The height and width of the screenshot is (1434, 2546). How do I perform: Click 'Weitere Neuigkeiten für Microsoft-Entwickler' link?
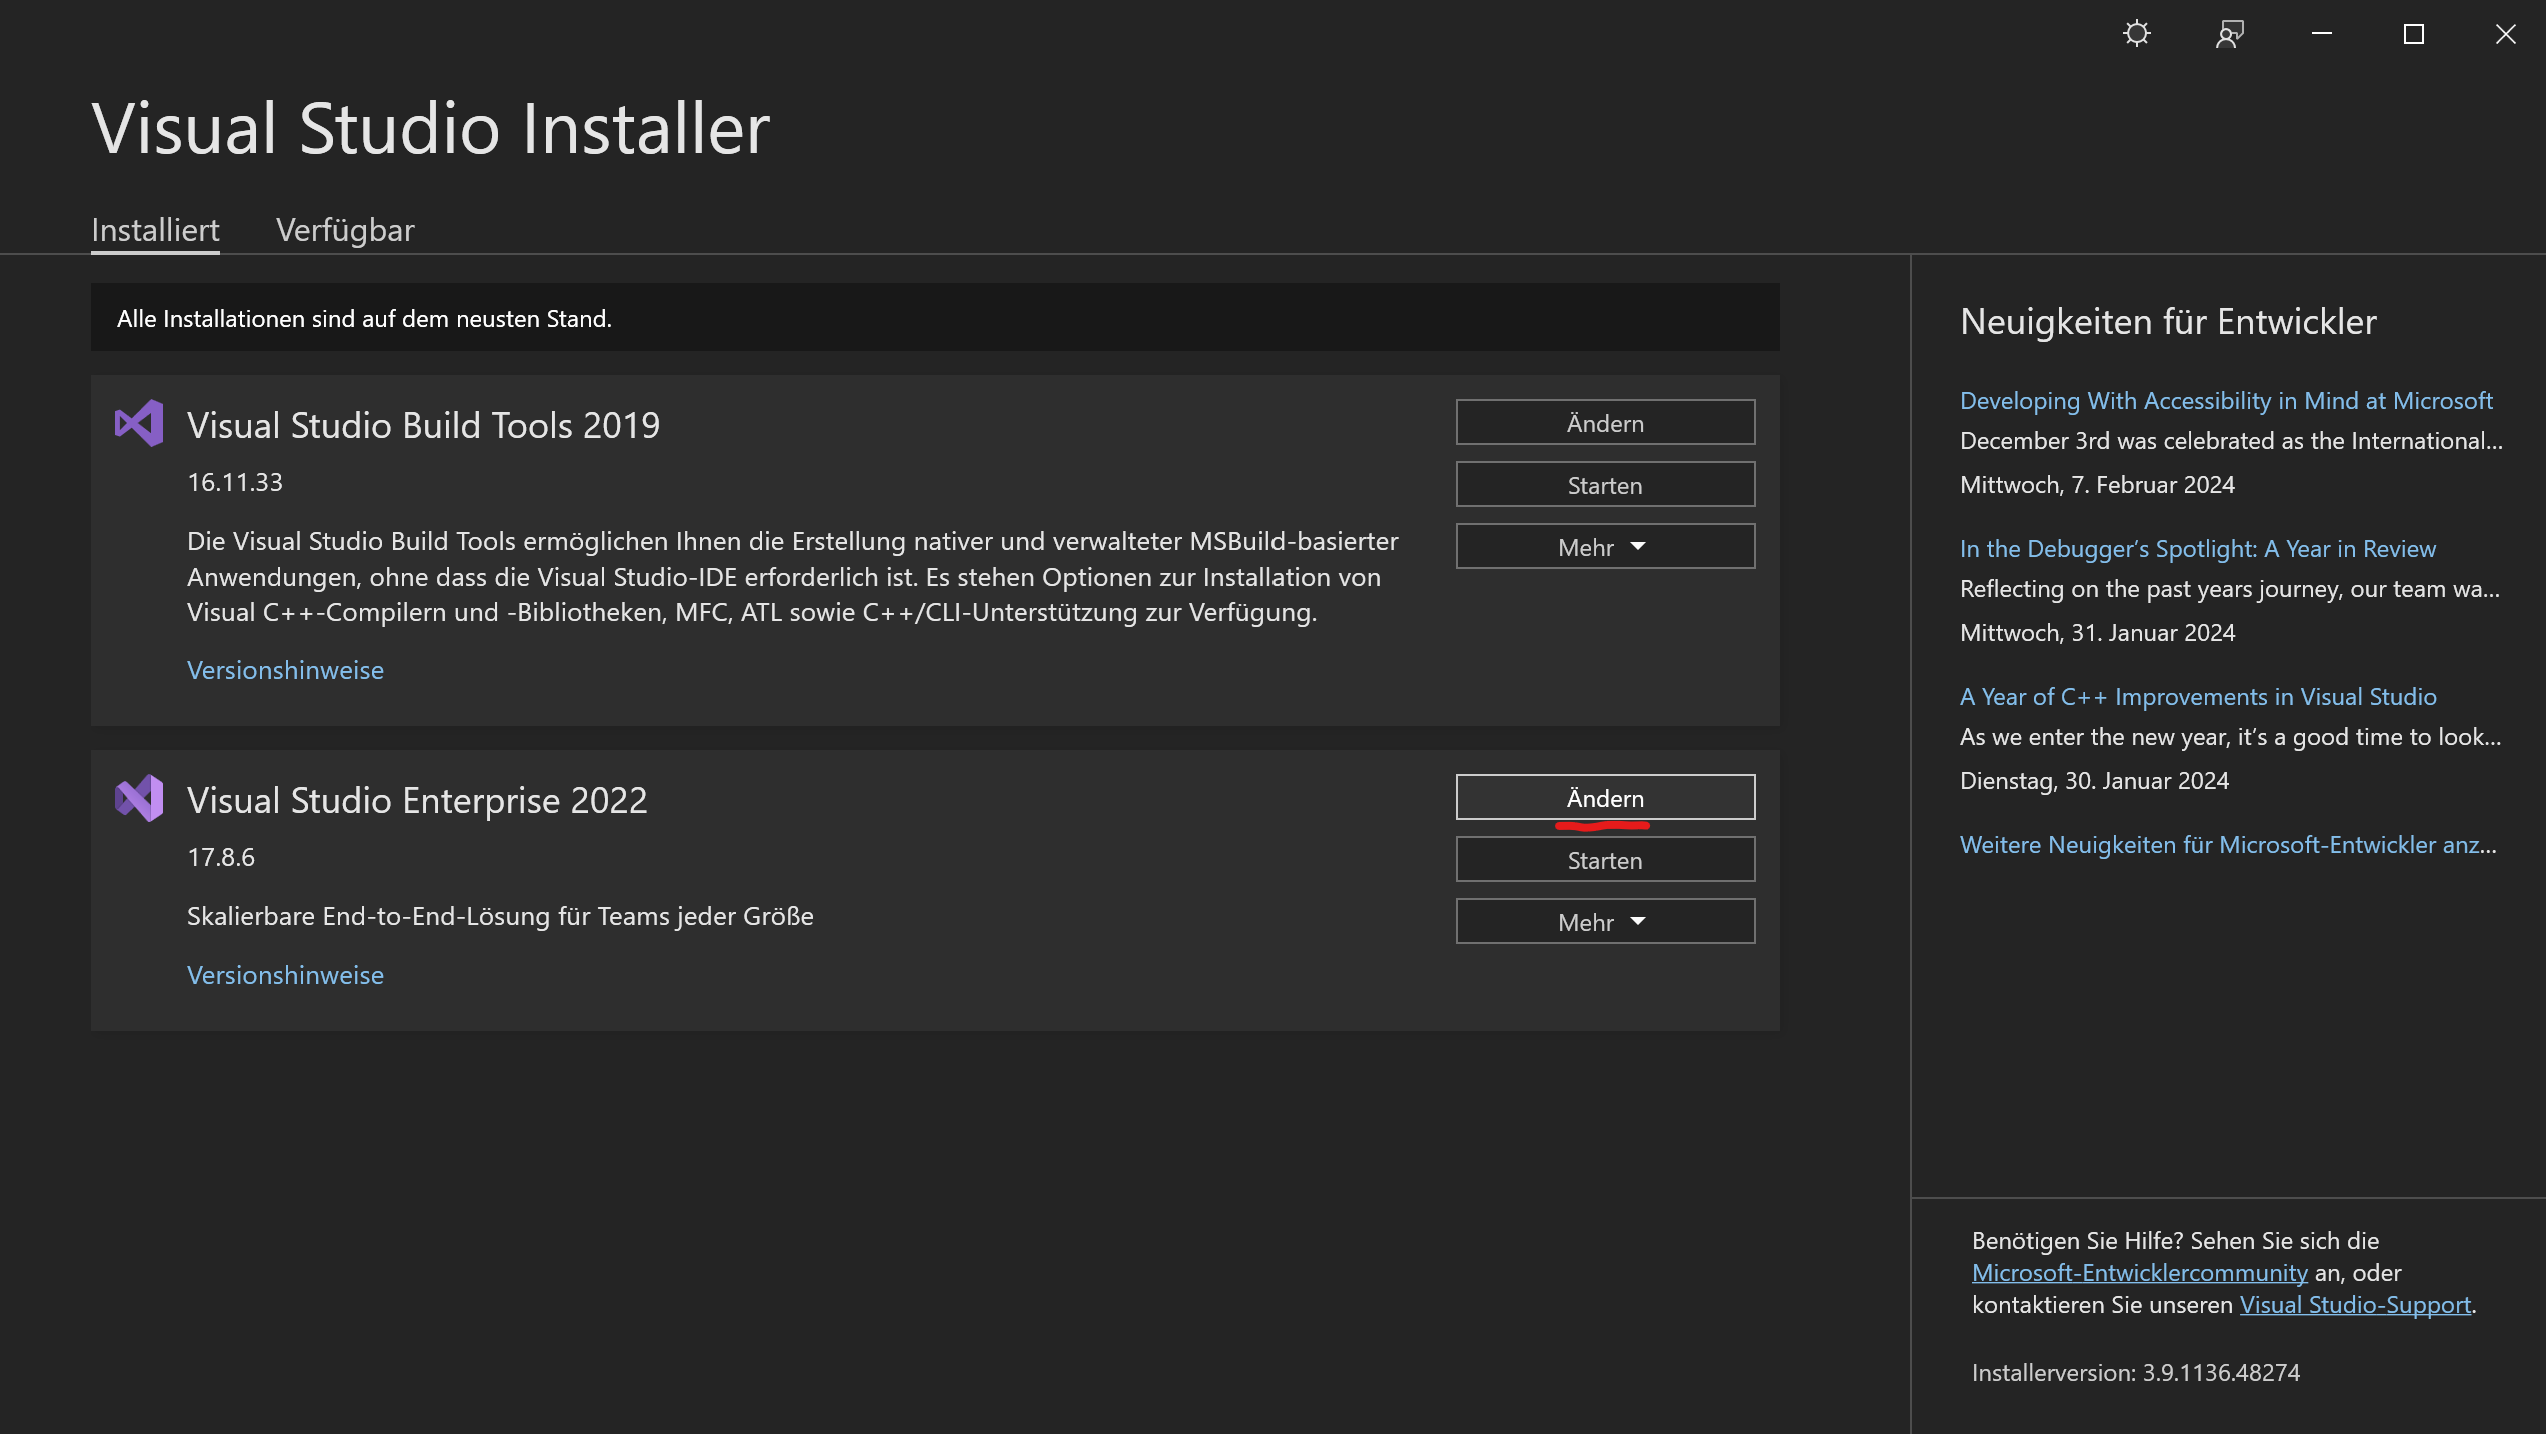coord(2228,845)
